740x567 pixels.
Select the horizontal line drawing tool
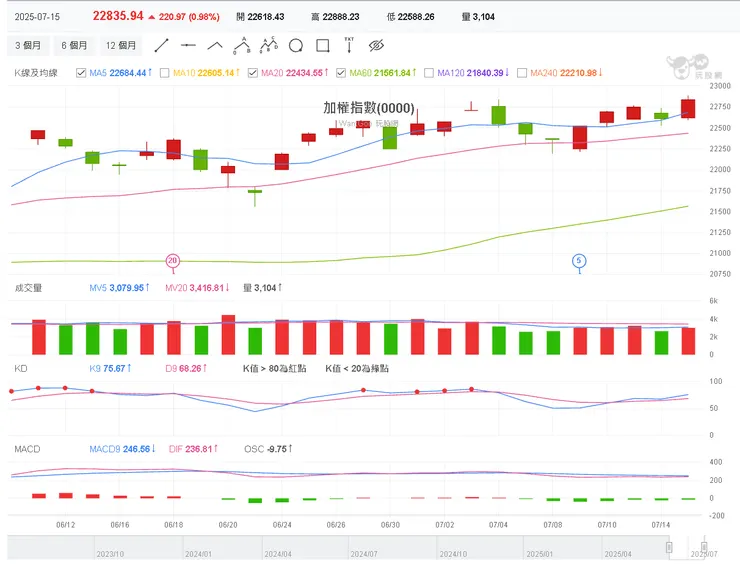[x=188, y=46]
